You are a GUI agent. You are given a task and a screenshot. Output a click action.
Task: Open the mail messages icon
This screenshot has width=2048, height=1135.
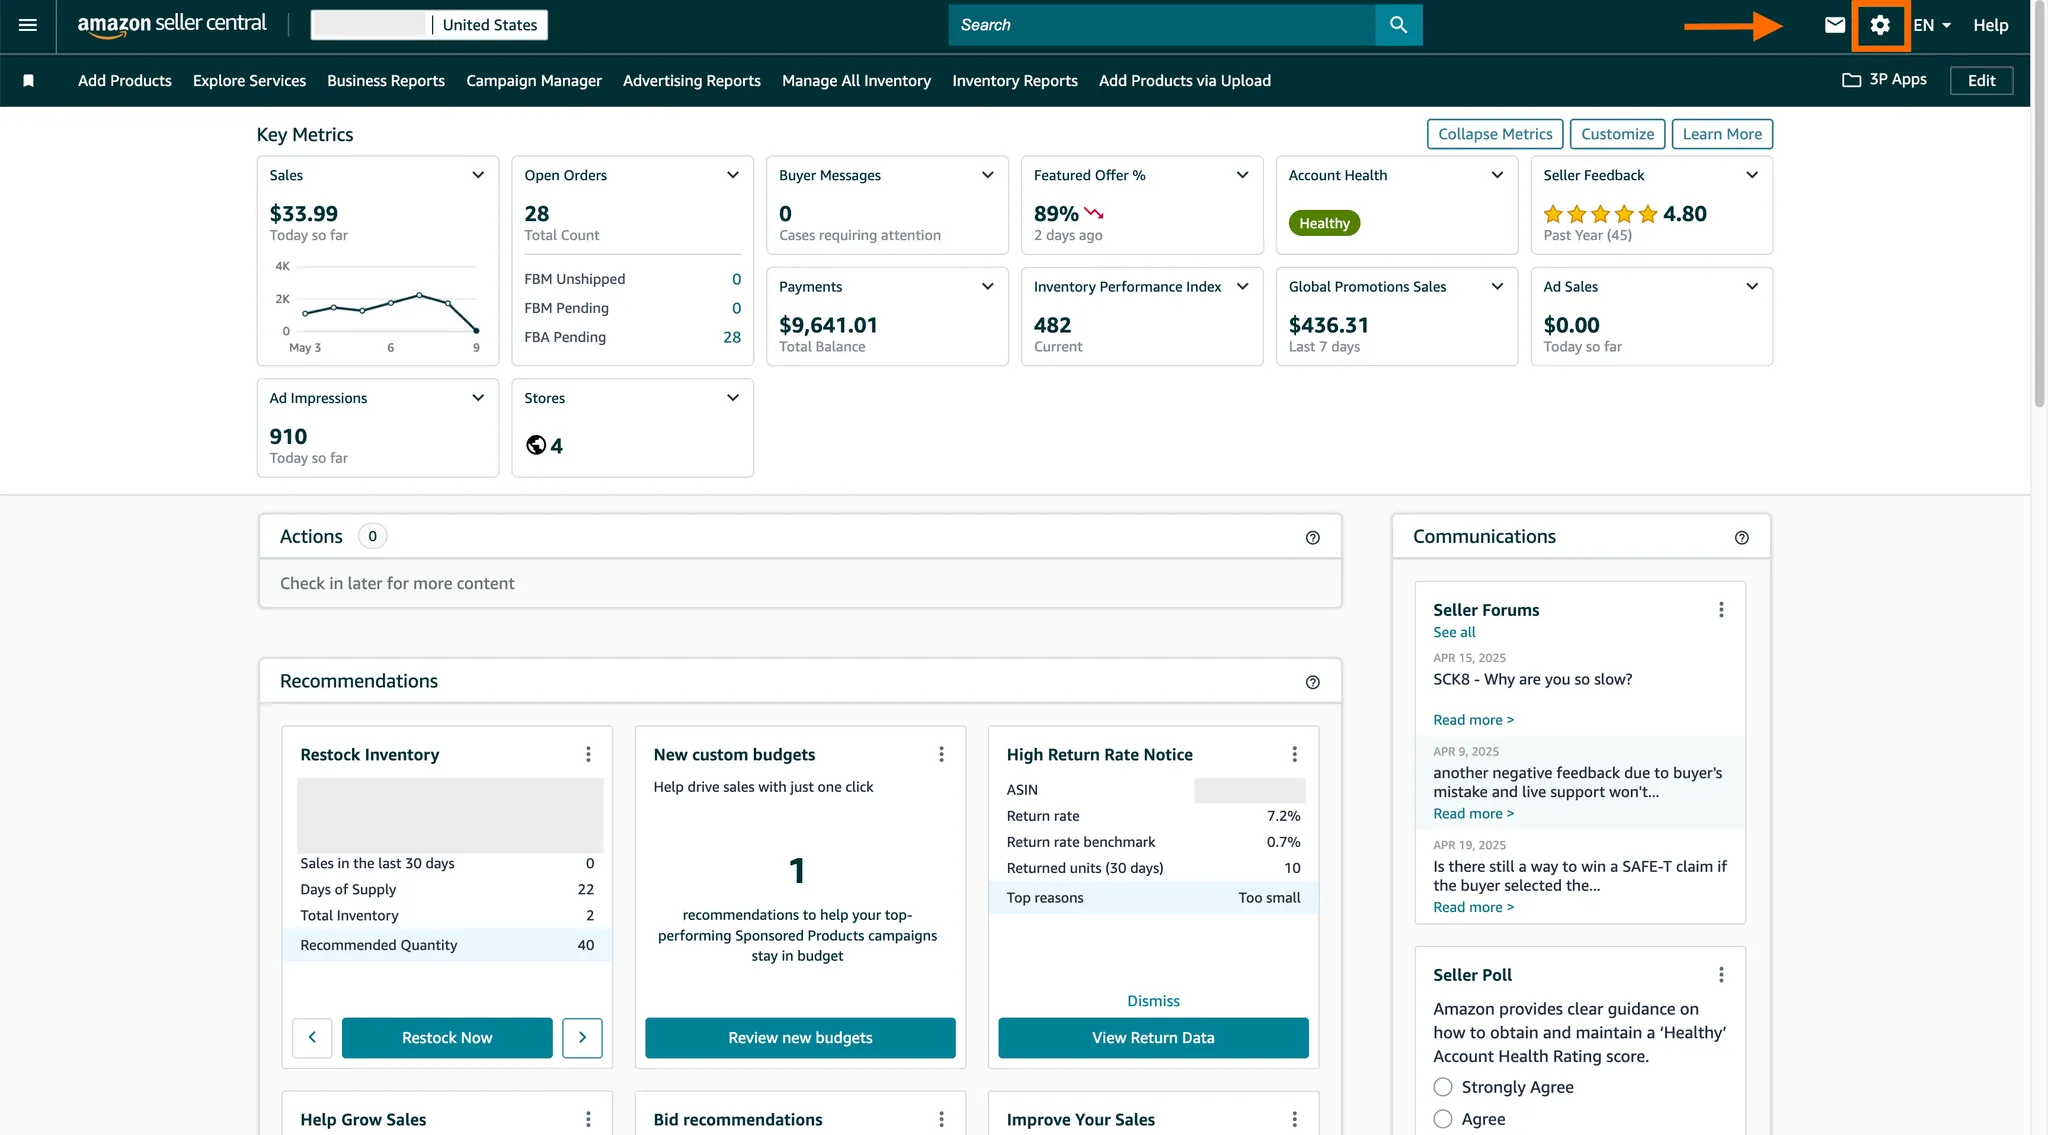(x=1834, y=25)
